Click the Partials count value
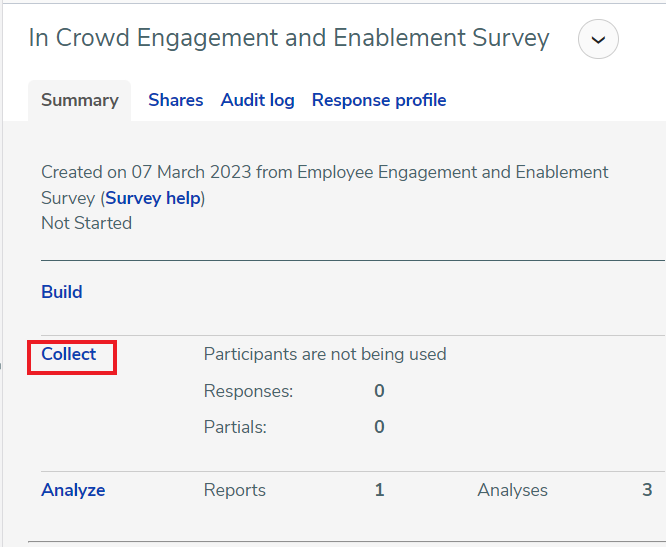This screenshot has height=547, width=666. coord(379,427)
